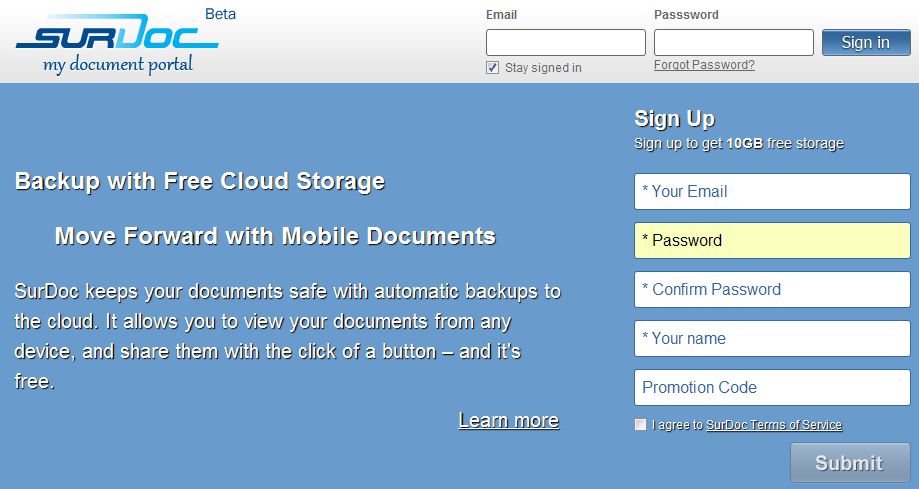Image resolution: width=919 pixels, height=489 pixels.
Task: Uncheck the Stay signed in checkbox
Action: tap(492, 68)
